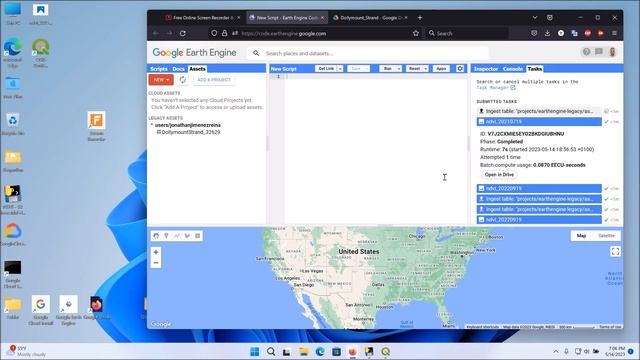Click ADD A PROJECT button
This screenshot has width=640, height=360.
tap(214, 80)
